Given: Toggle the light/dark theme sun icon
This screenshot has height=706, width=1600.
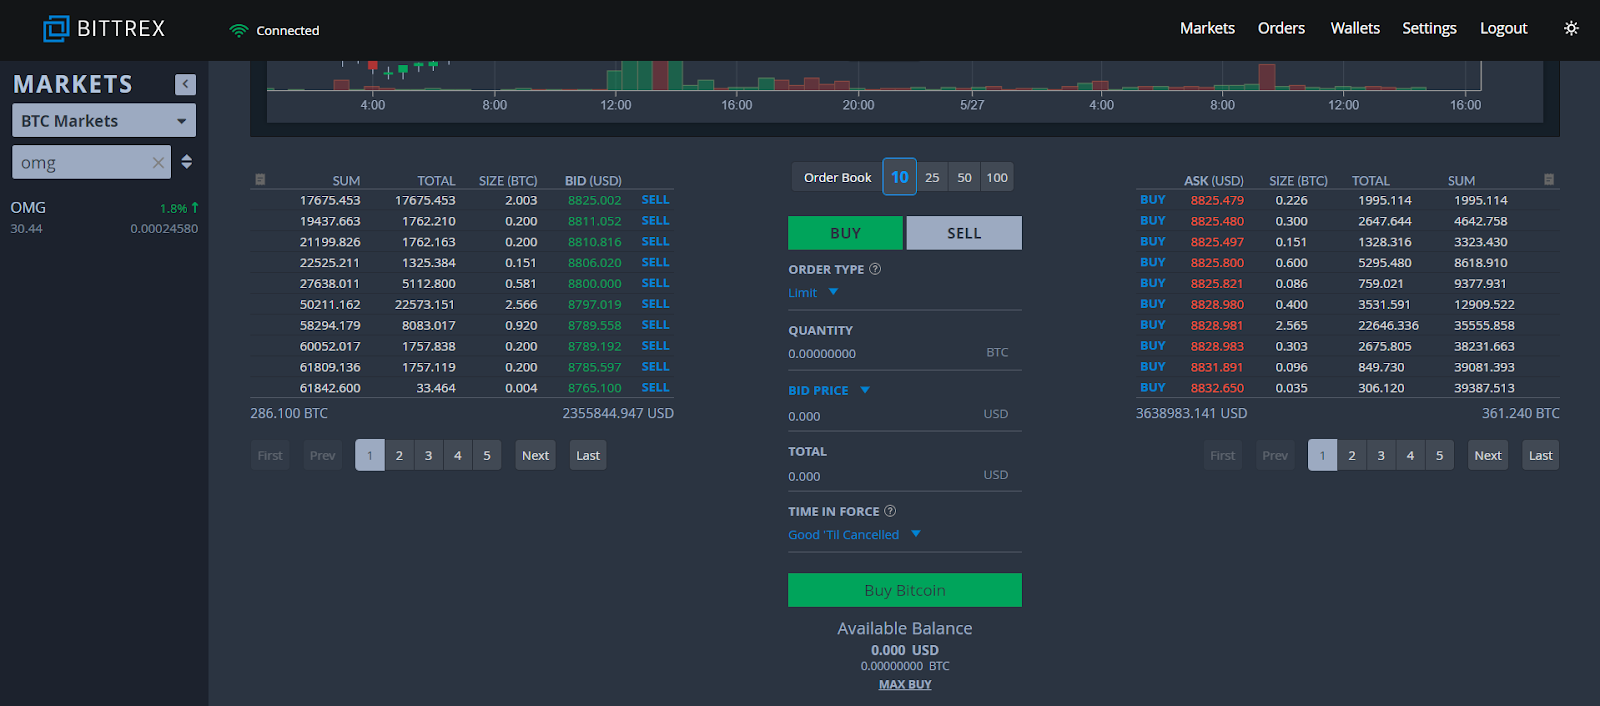Looking at the screenshot, I should point(1571,28).
